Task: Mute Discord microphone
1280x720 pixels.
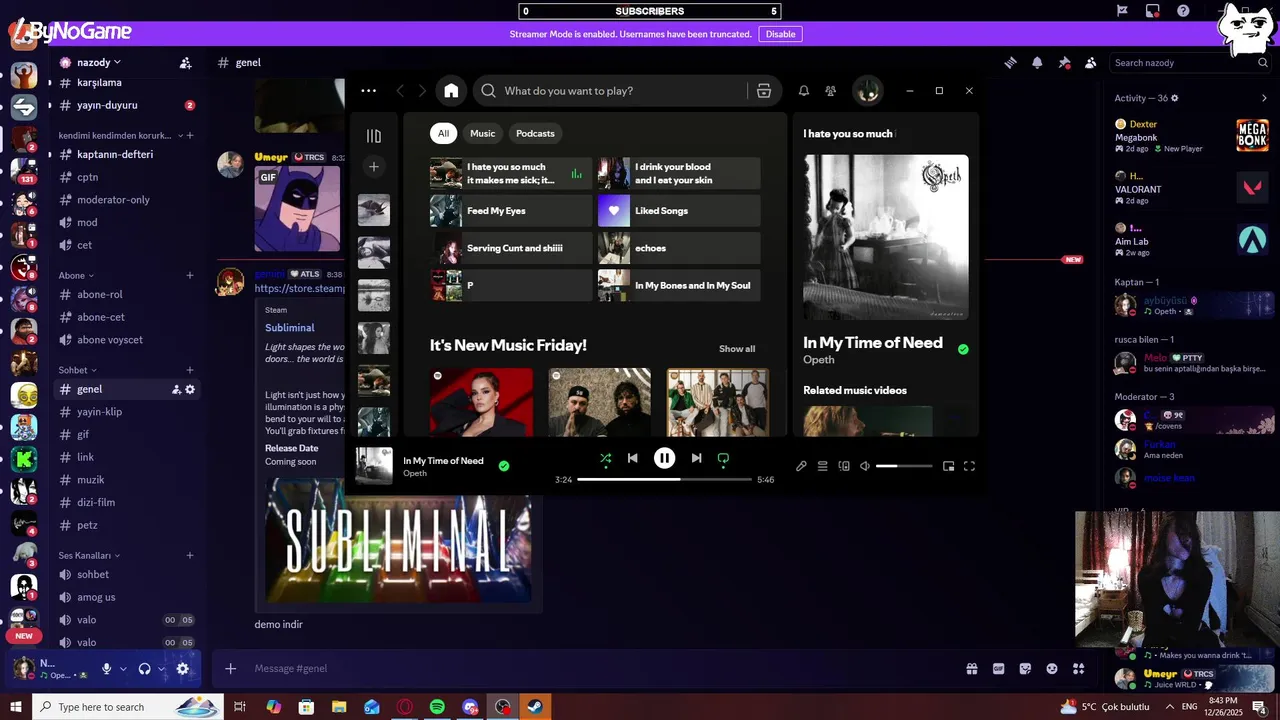Action: (106, 669)
